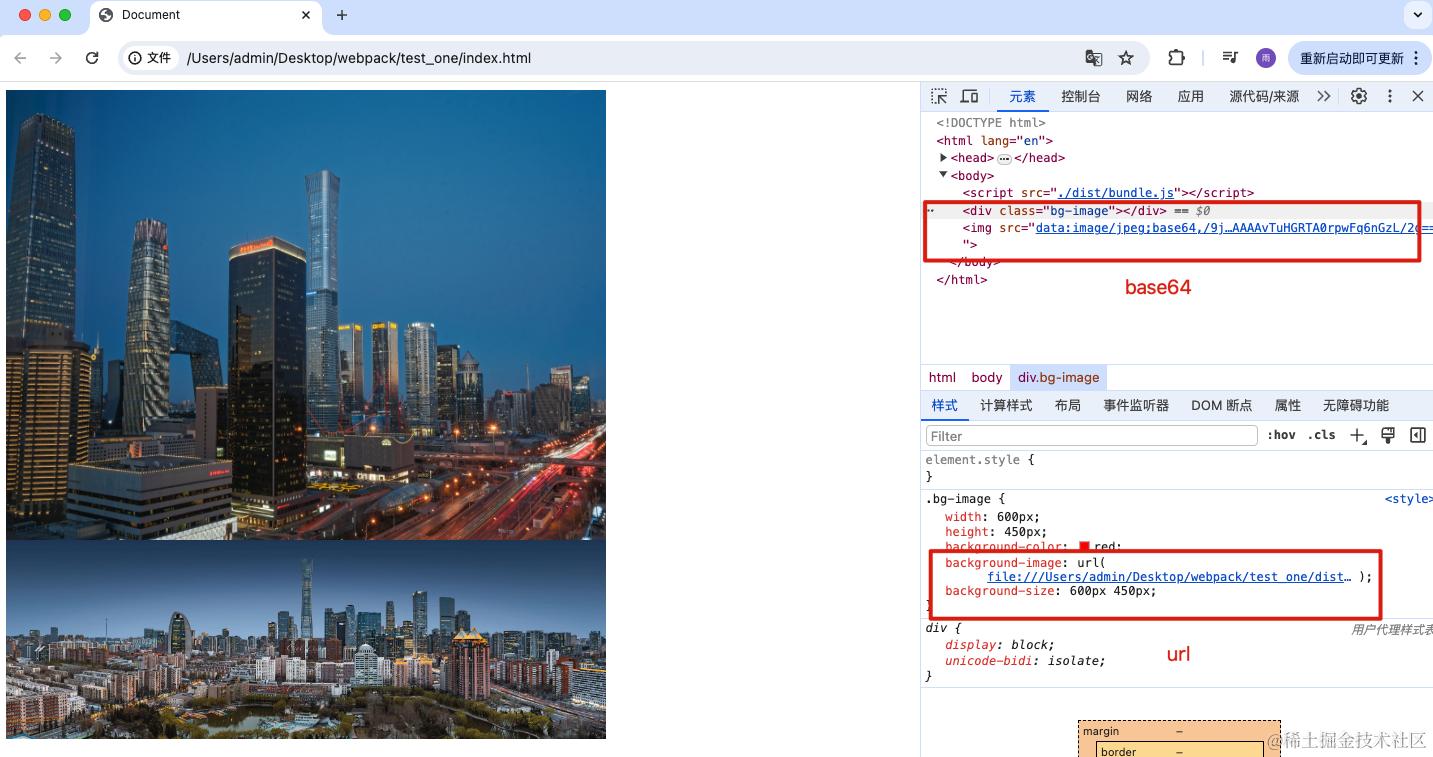Open the tab search dropdown arrow
Screen dimensions: 1433x757
pyautogui.click(x=1418, y=15)
